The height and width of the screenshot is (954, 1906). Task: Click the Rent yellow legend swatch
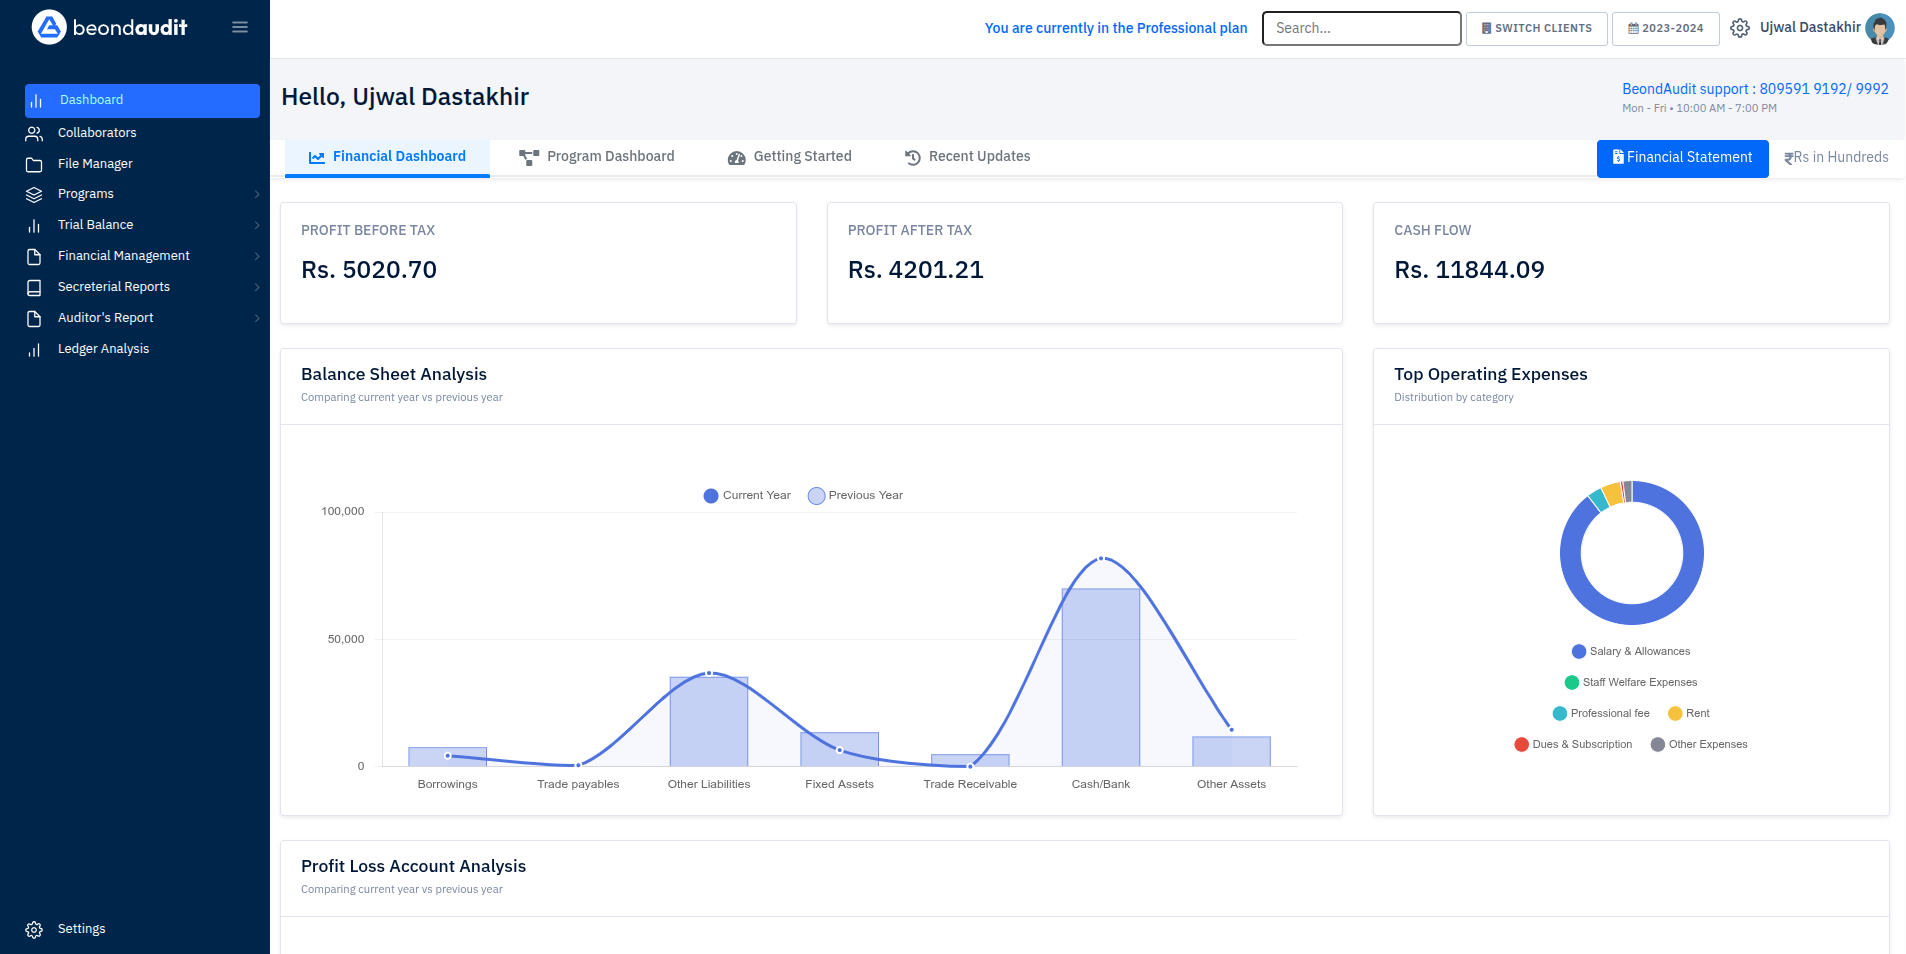[x=1675, y=713]
